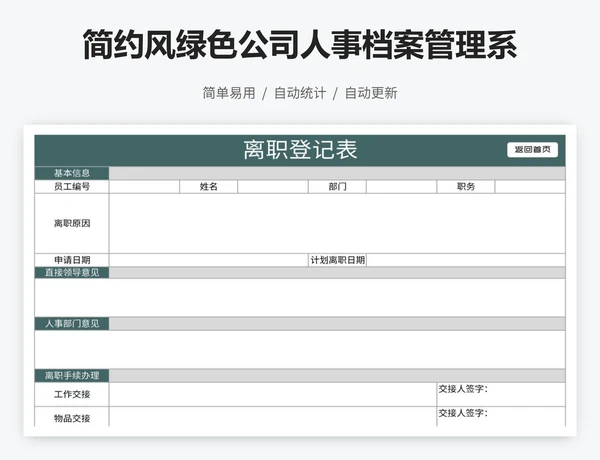Select the input cell right of 部门
This screenshot has width=600, height=460.
pyautogui.click(x=400, y=186)
